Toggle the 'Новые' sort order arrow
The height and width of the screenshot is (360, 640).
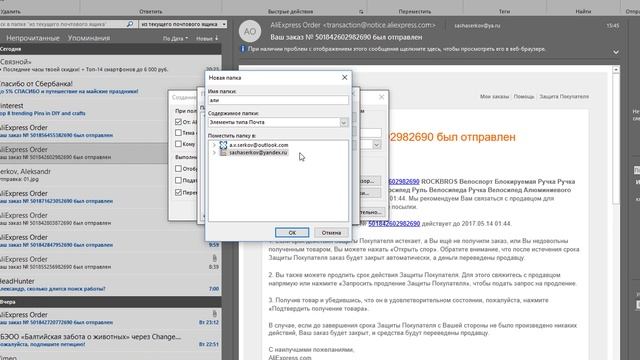pyautogui.click(x=207, y=38)
